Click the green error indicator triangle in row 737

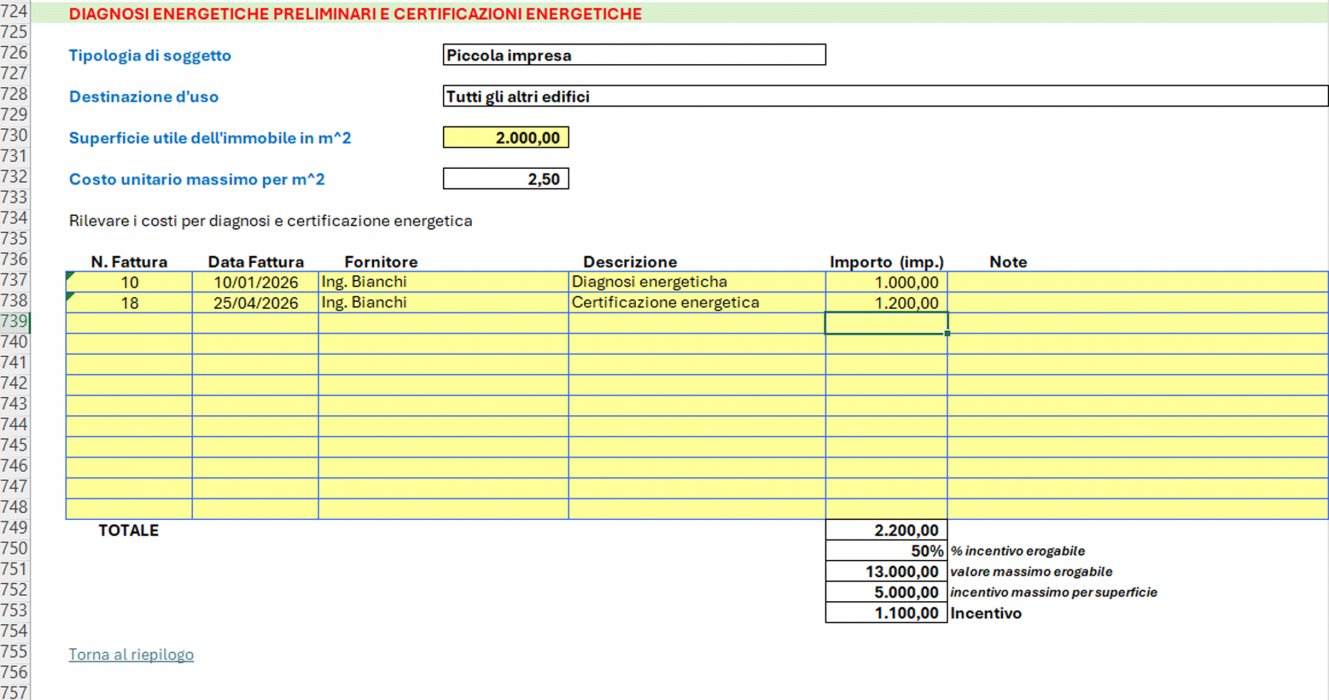point(70,275)
